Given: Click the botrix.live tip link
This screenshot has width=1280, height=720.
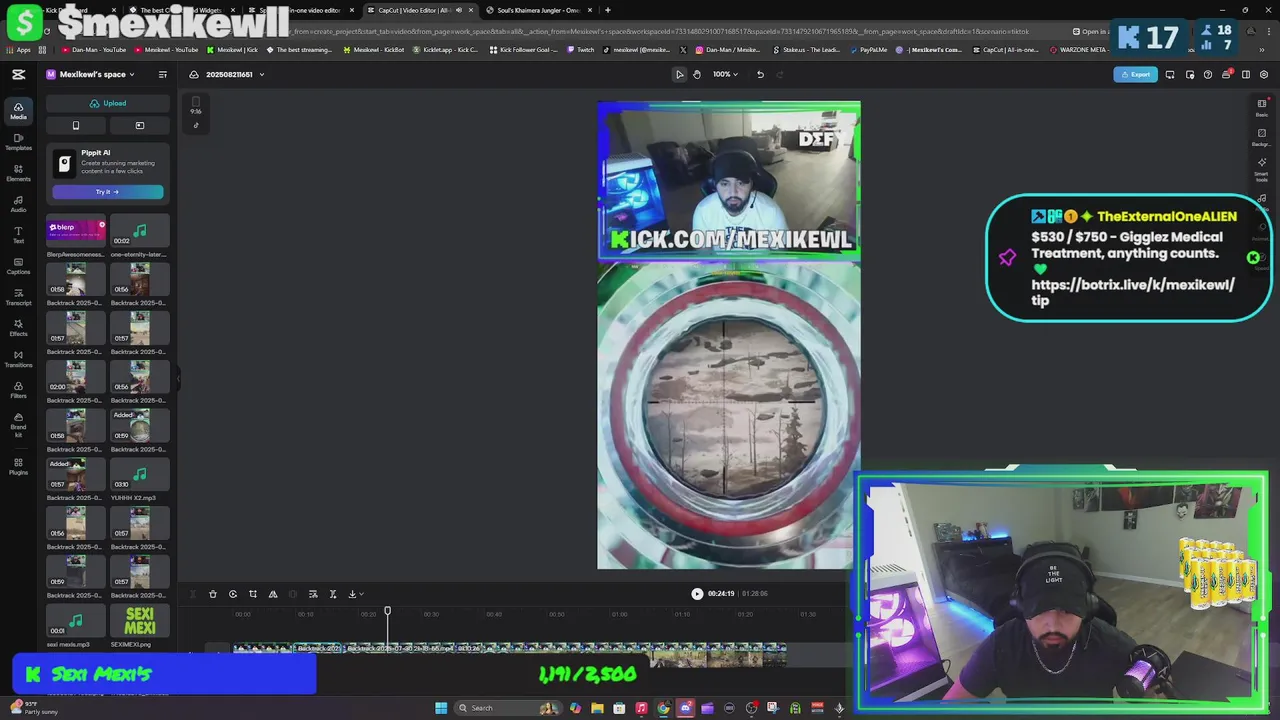Looking at the screenshot, I should tap(1133, 292).
